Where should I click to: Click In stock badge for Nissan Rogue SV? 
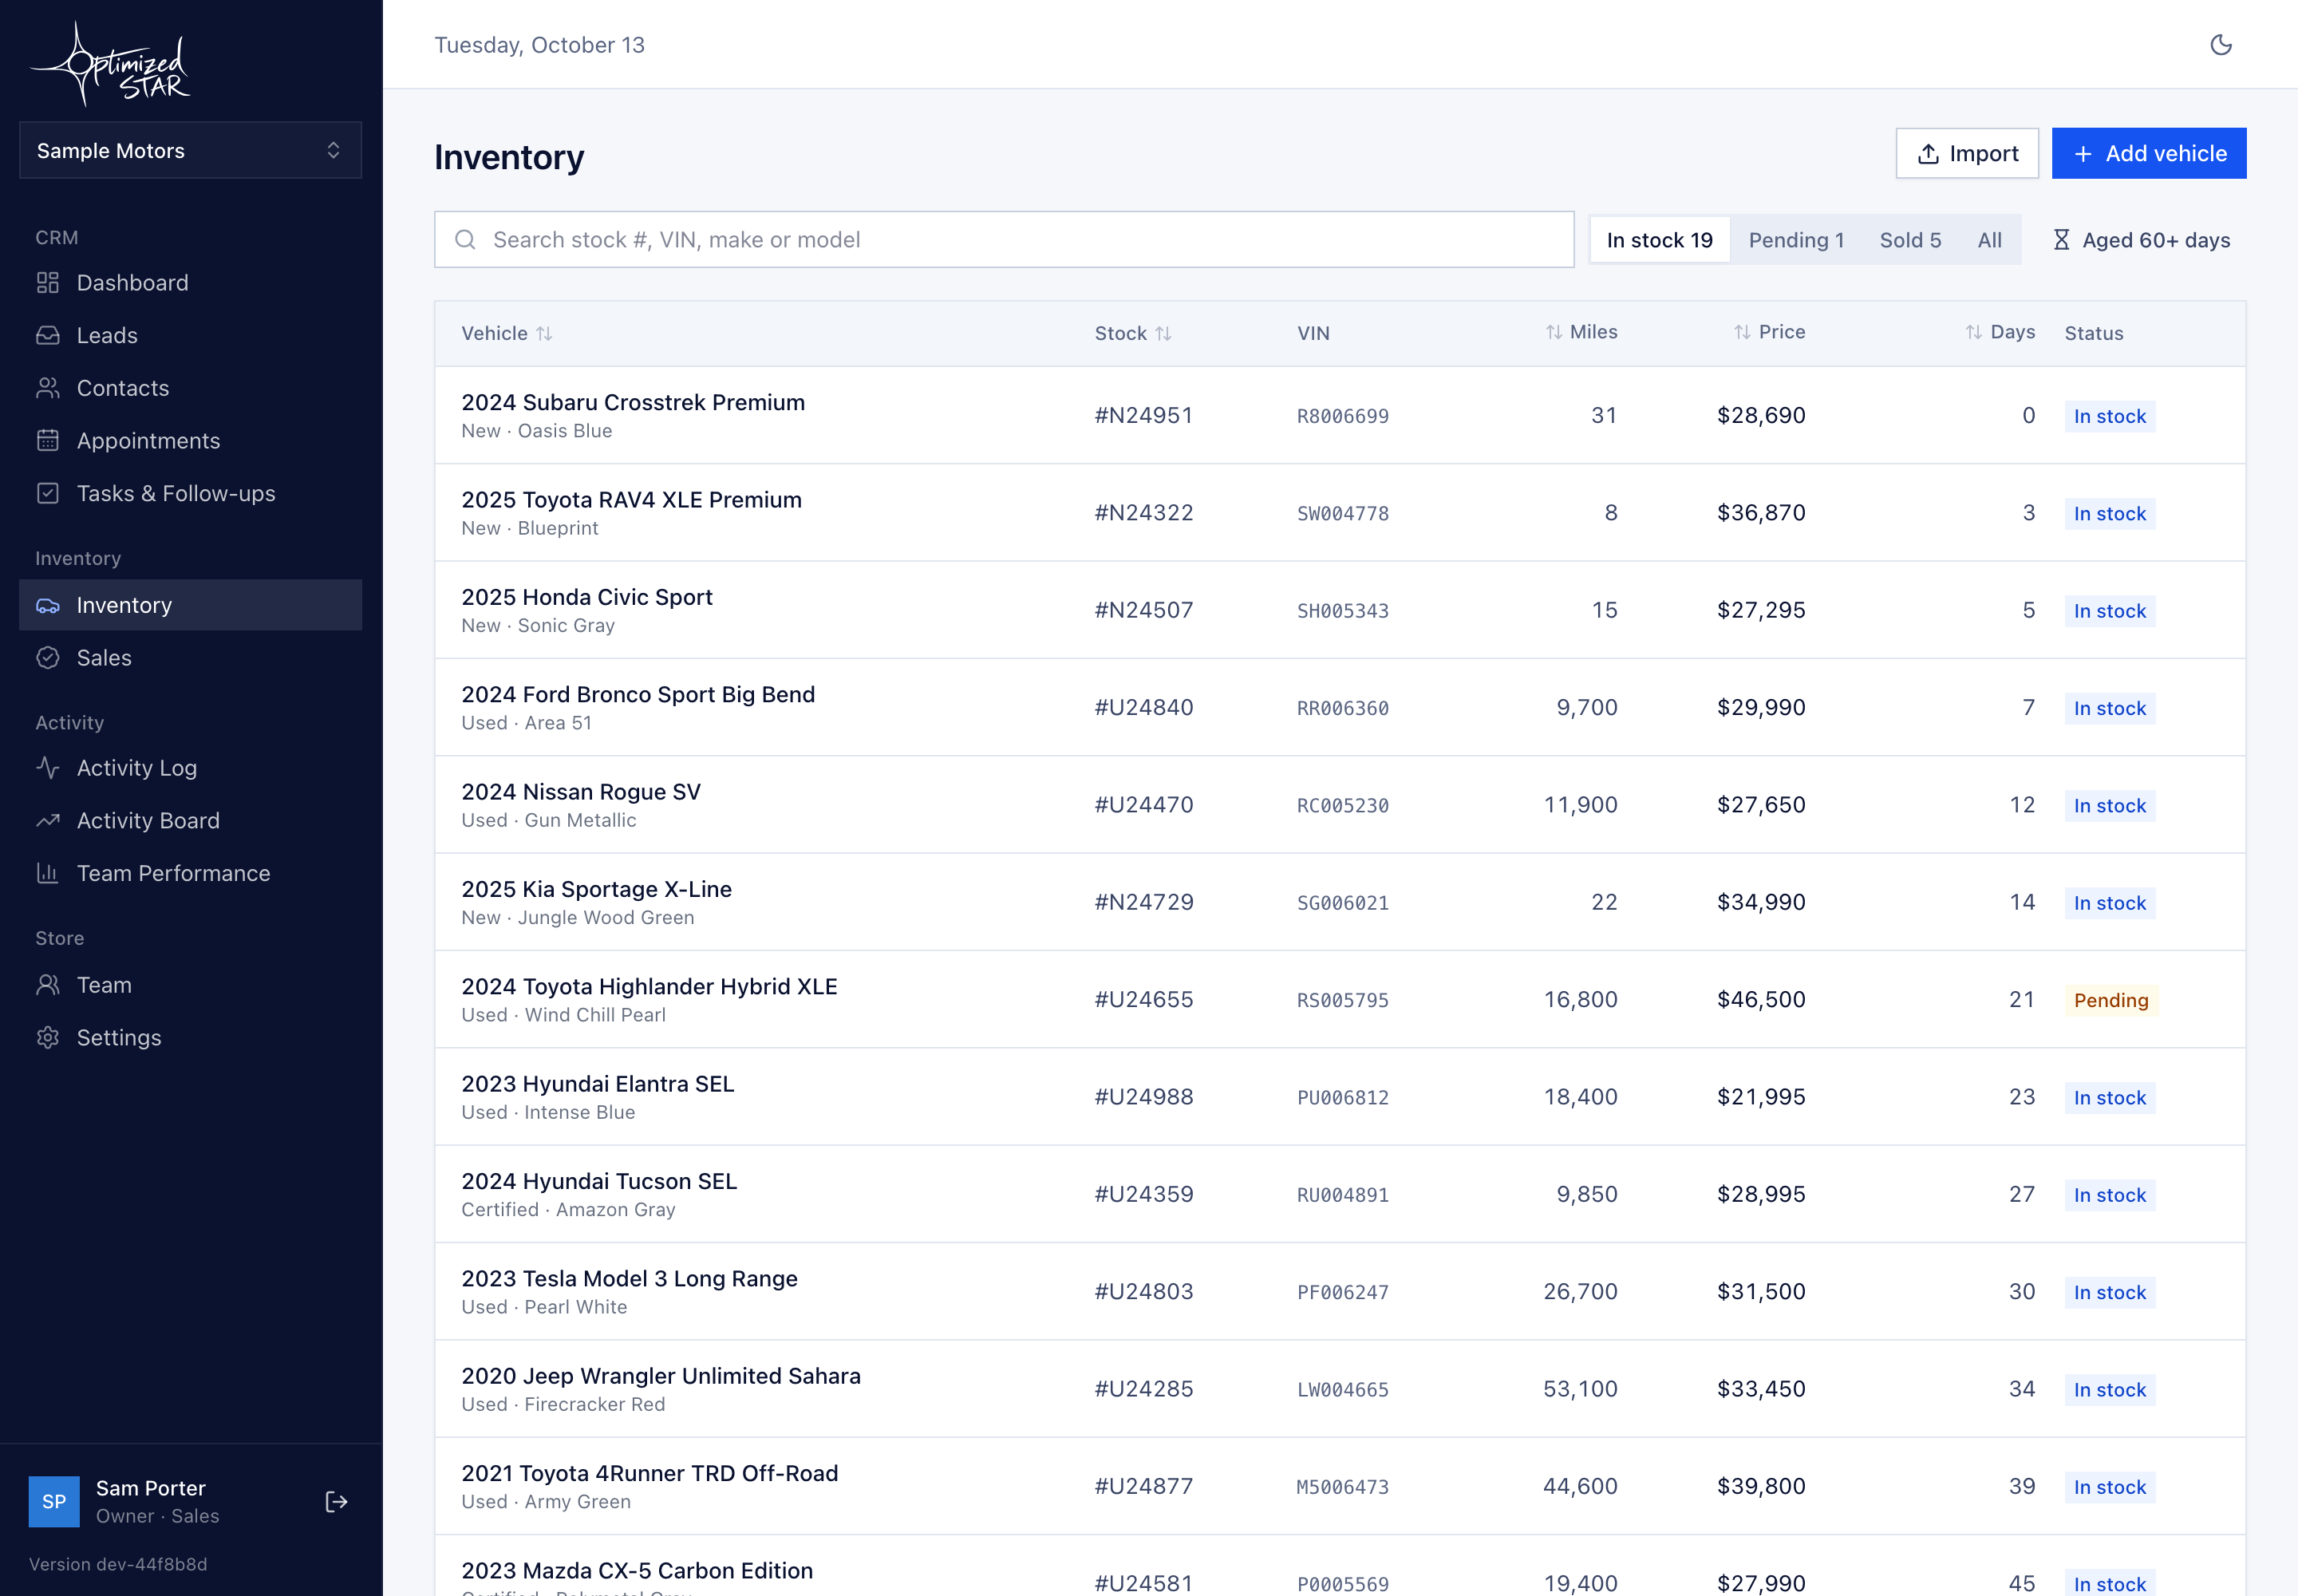pyautogui.click(x=2109, y=805)
